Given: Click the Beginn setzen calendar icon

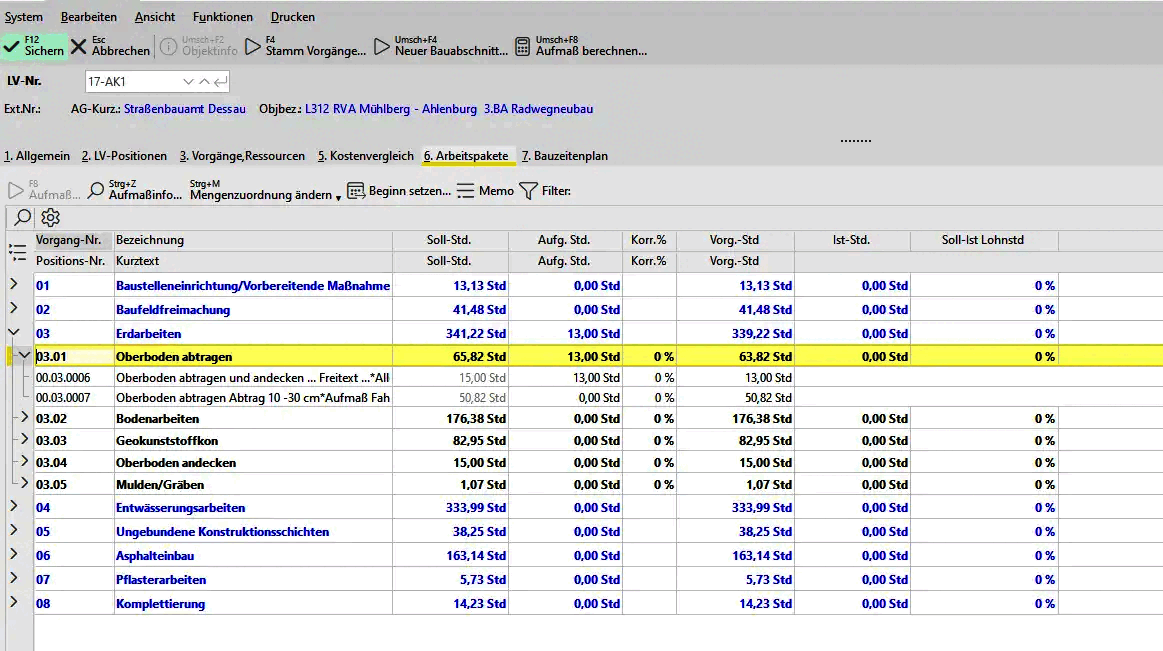Looking at the screenshot, I should point(355,190).
